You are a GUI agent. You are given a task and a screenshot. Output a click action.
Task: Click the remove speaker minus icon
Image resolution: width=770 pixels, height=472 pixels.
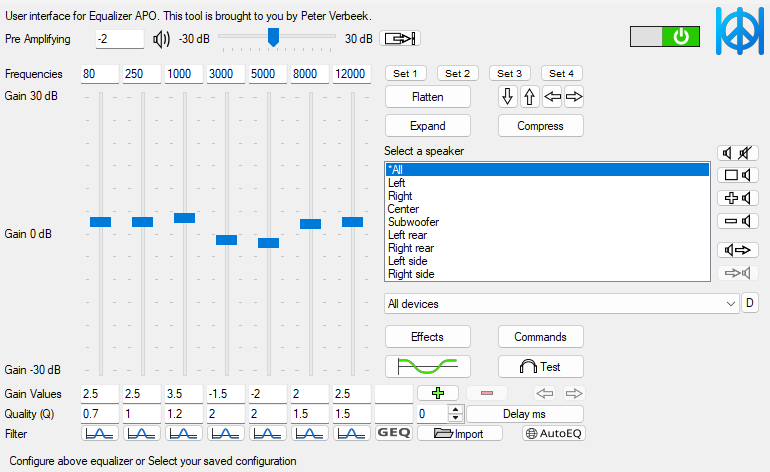pos(737,221)
